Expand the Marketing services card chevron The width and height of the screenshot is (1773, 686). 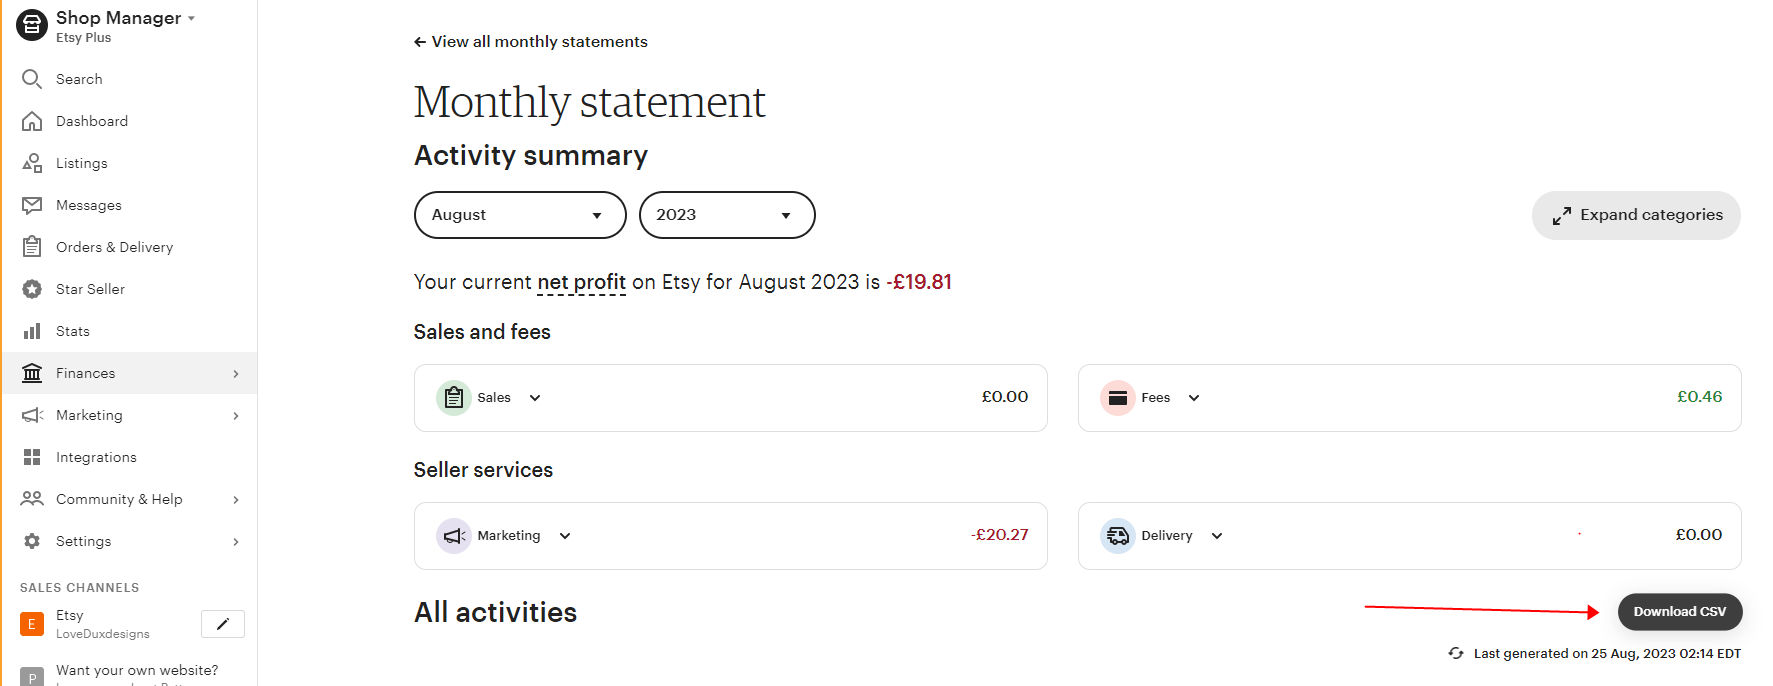[x=565, y=536]
